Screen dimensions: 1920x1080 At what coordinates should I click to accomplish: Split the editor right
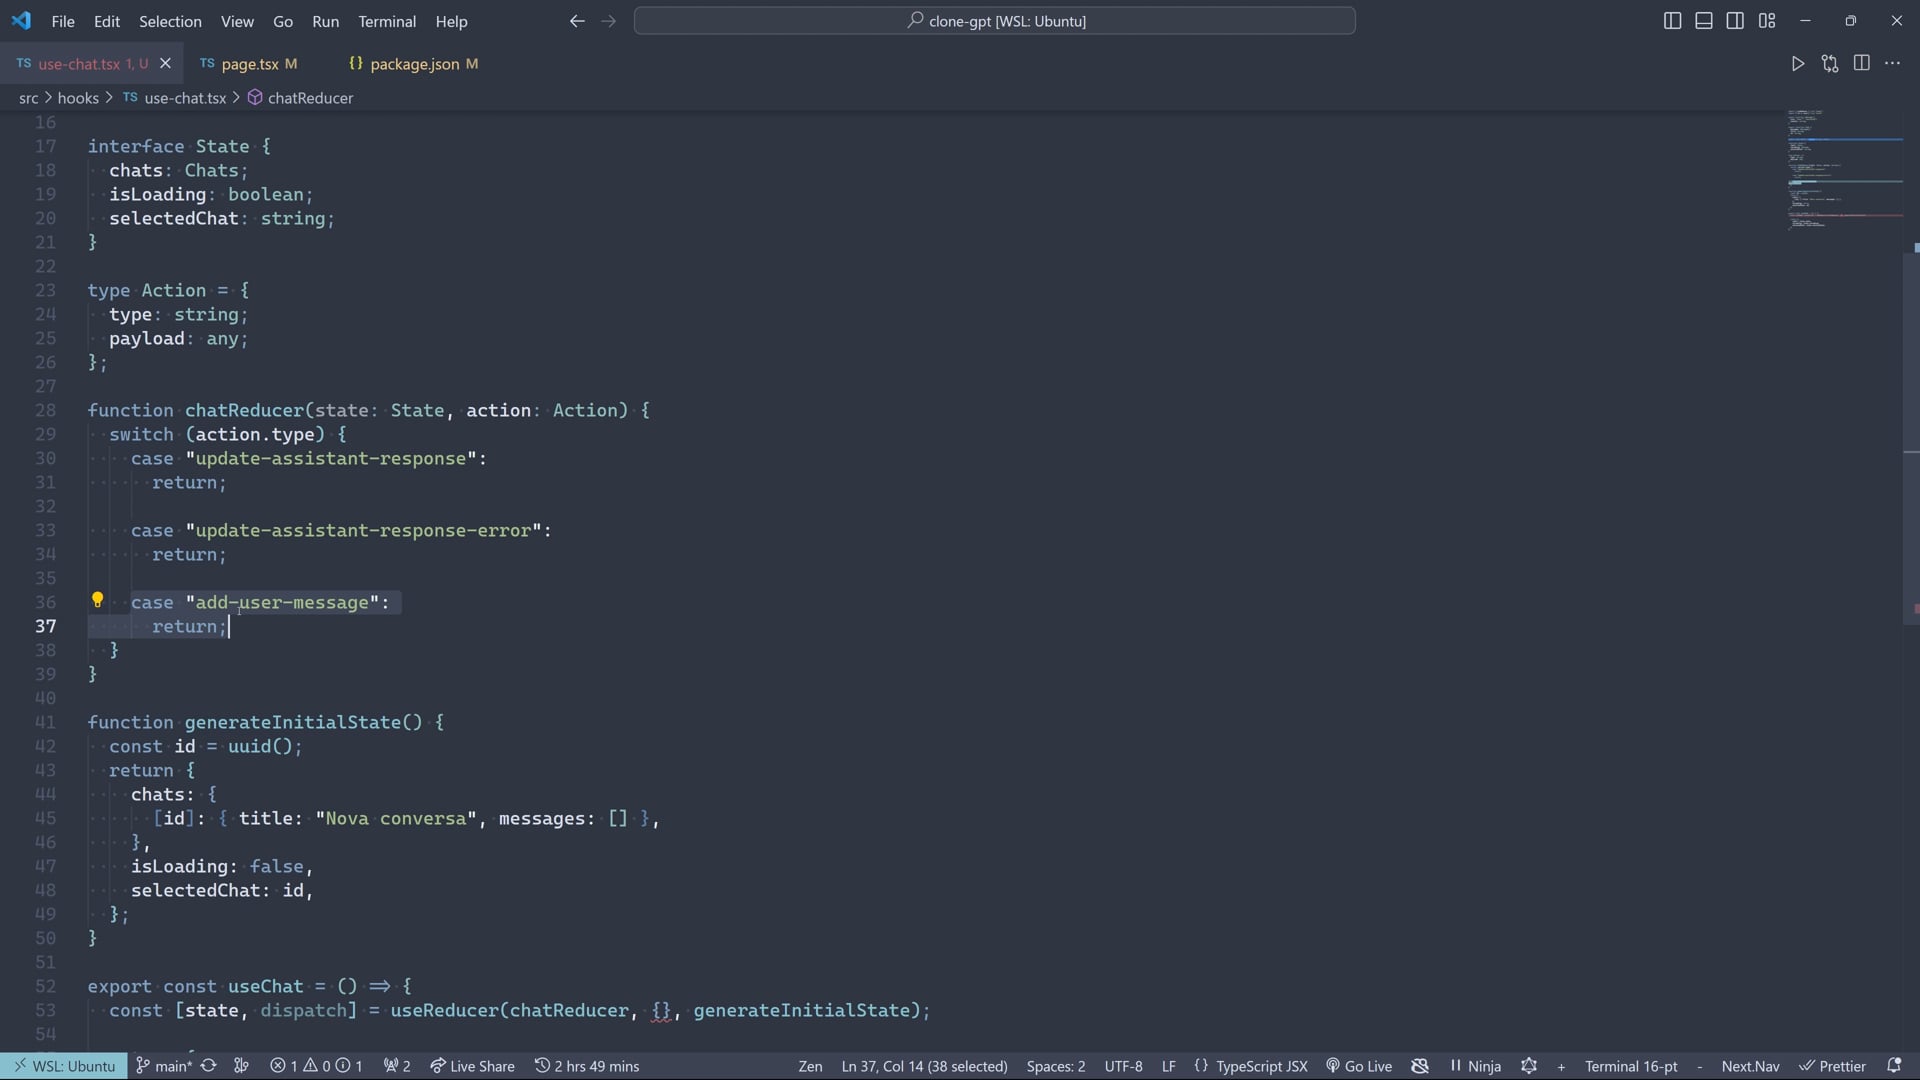point(1861,64)
